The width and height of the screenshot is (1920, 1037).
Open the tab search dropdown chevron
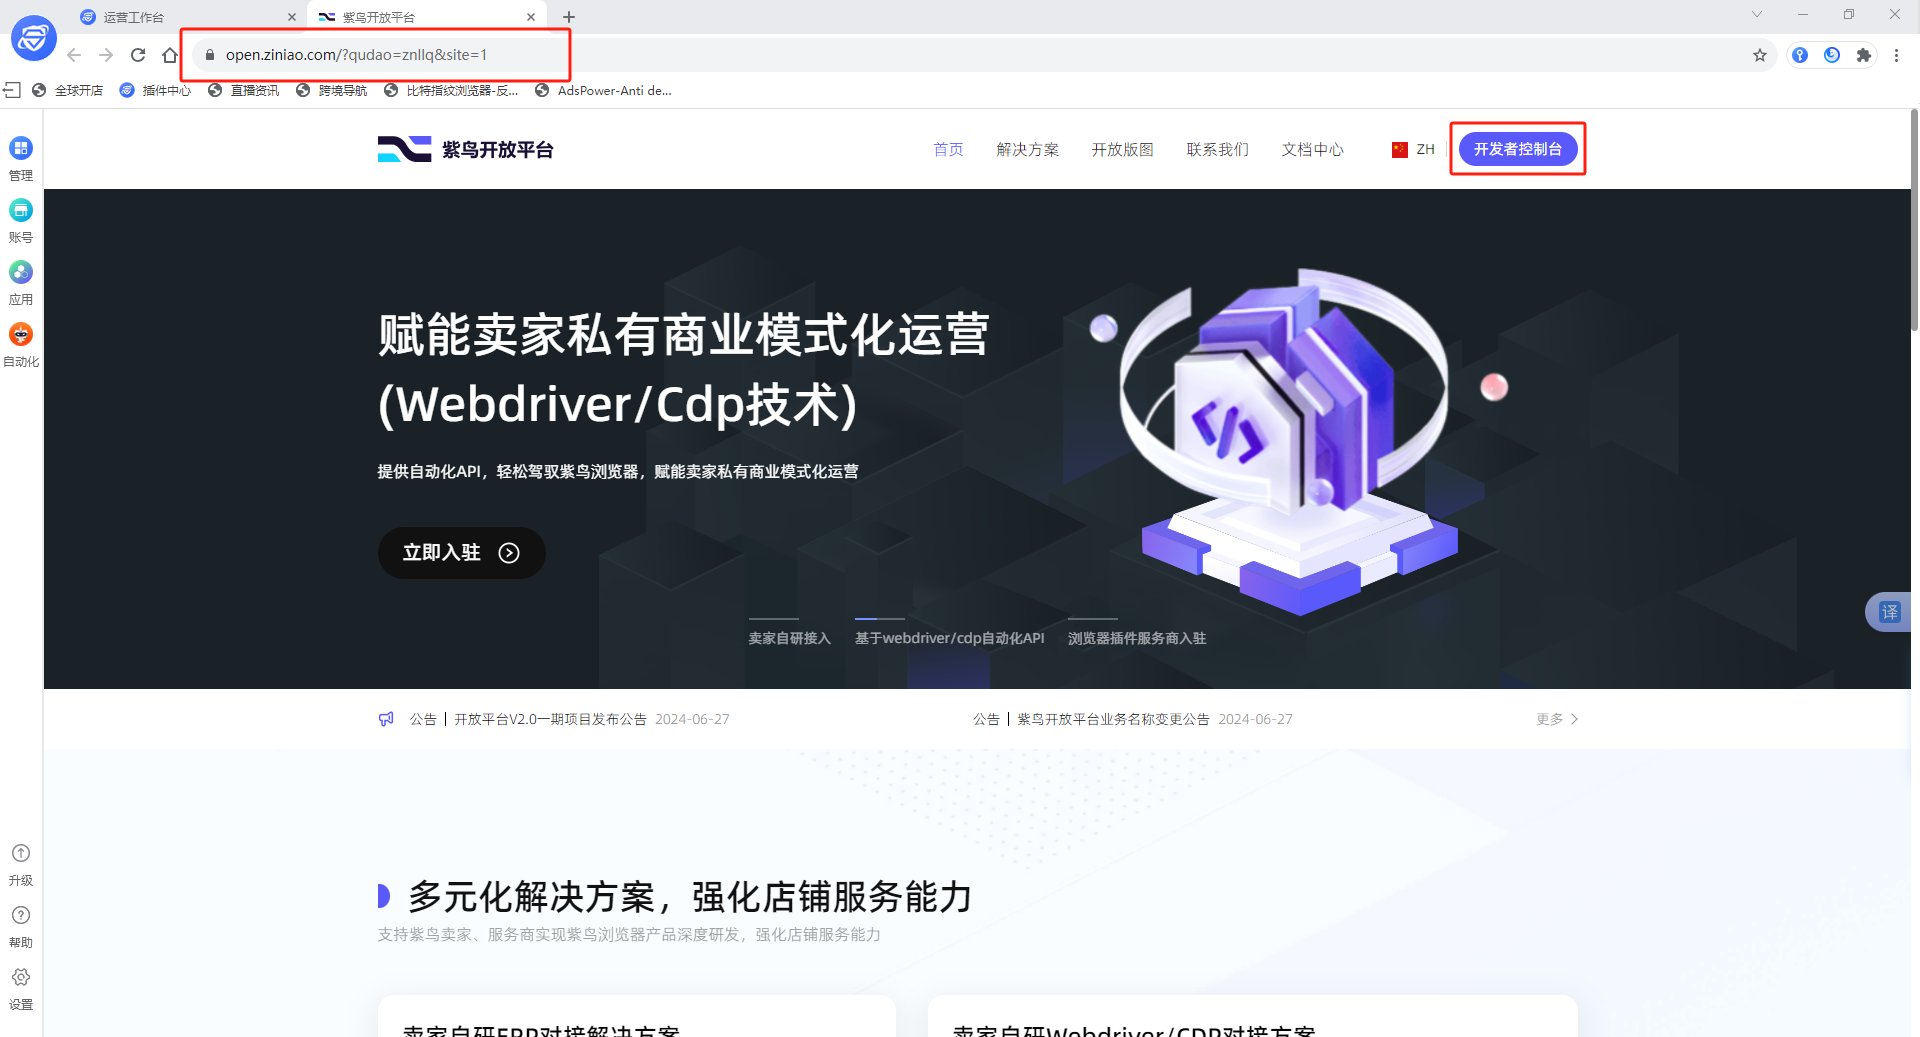tap(1757, 14)
